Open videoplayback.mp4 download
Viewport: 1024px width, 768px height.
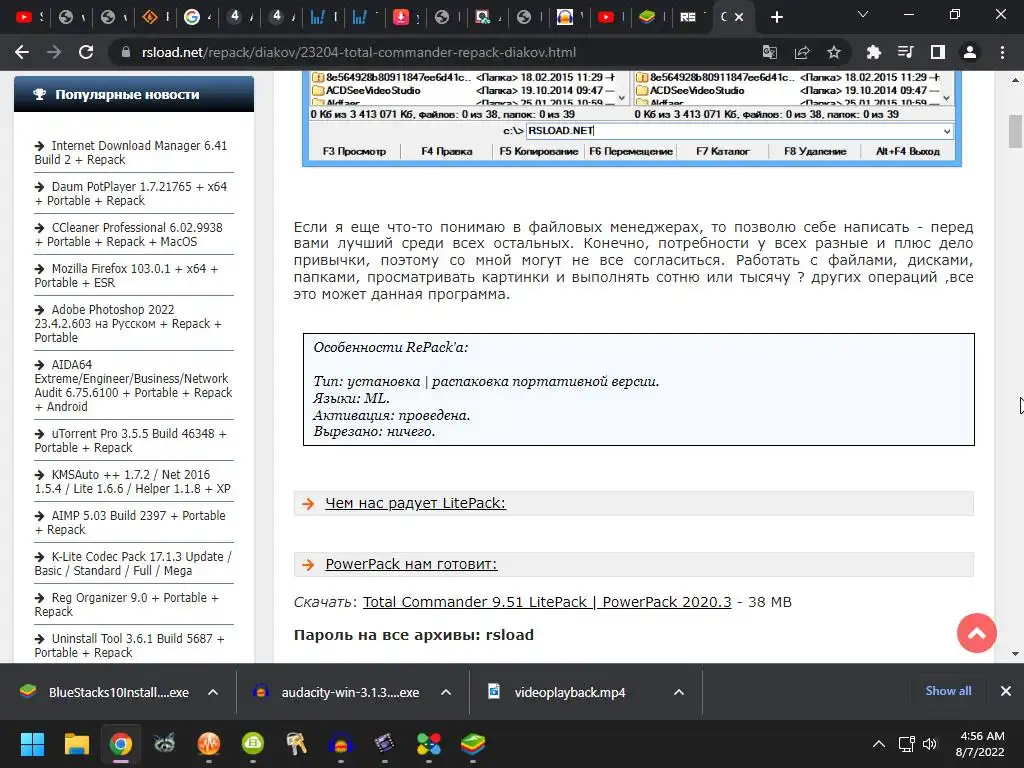[x=557, y=692]
